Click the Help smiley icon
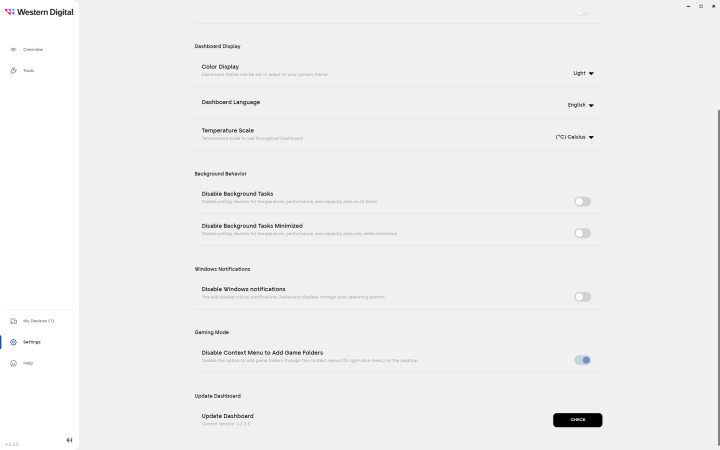720x450 pixels. point(13,363)
